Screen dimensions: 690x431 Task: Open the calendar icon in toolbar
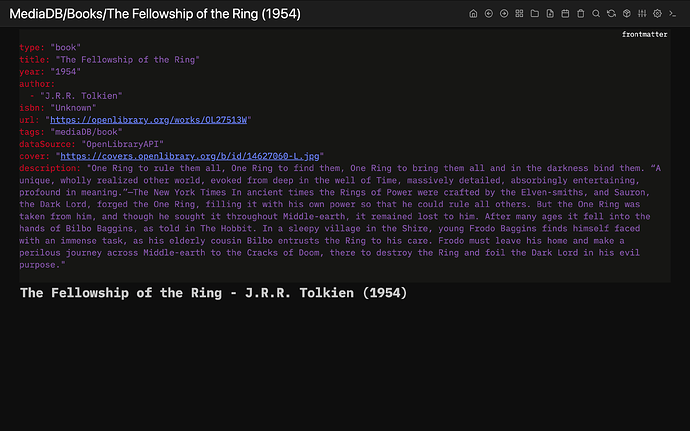[565, 14]
